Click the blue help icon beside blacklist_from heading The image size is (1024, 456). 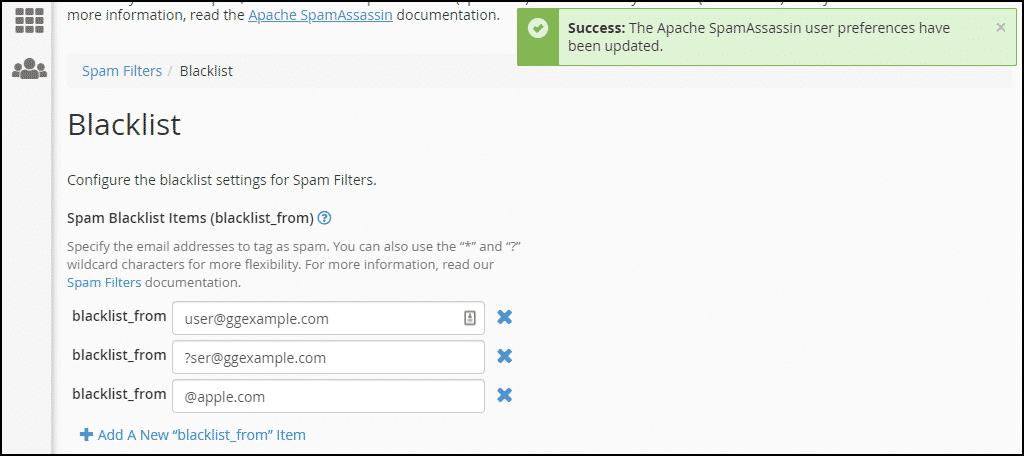(x=324, y=218)
